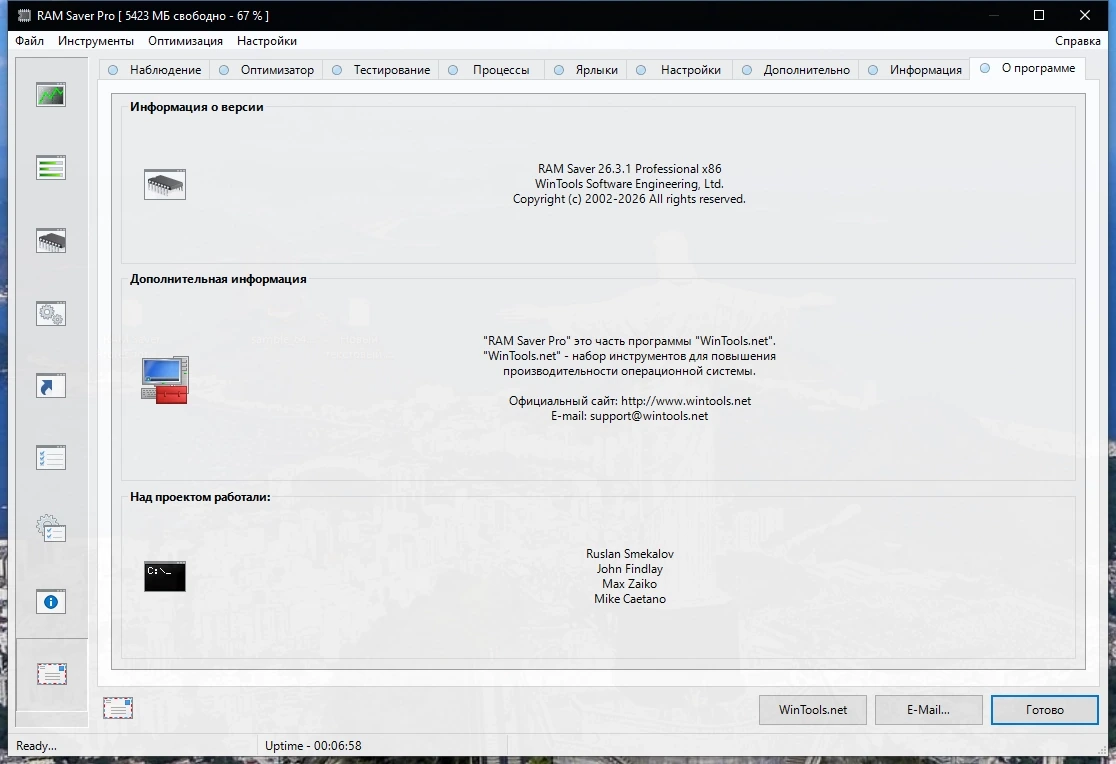
Task: Click the WinTools Software Engineering, Ltd. text
Action: click(629, 184)
